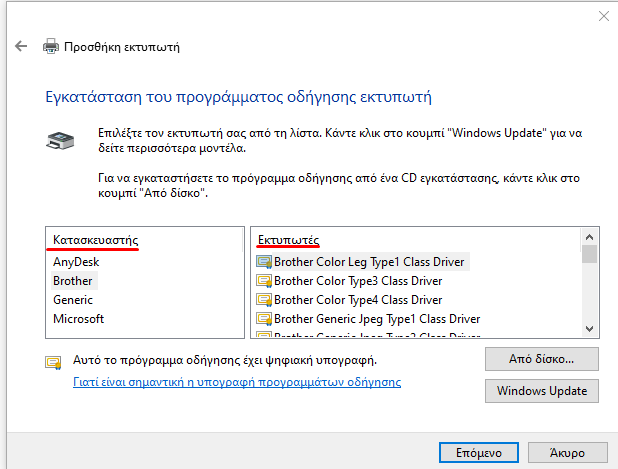The width and height of the screenshot is (618, 469).
Task: Select Brother Color Type3 Class Driver
Action: [x=358, y=281]
